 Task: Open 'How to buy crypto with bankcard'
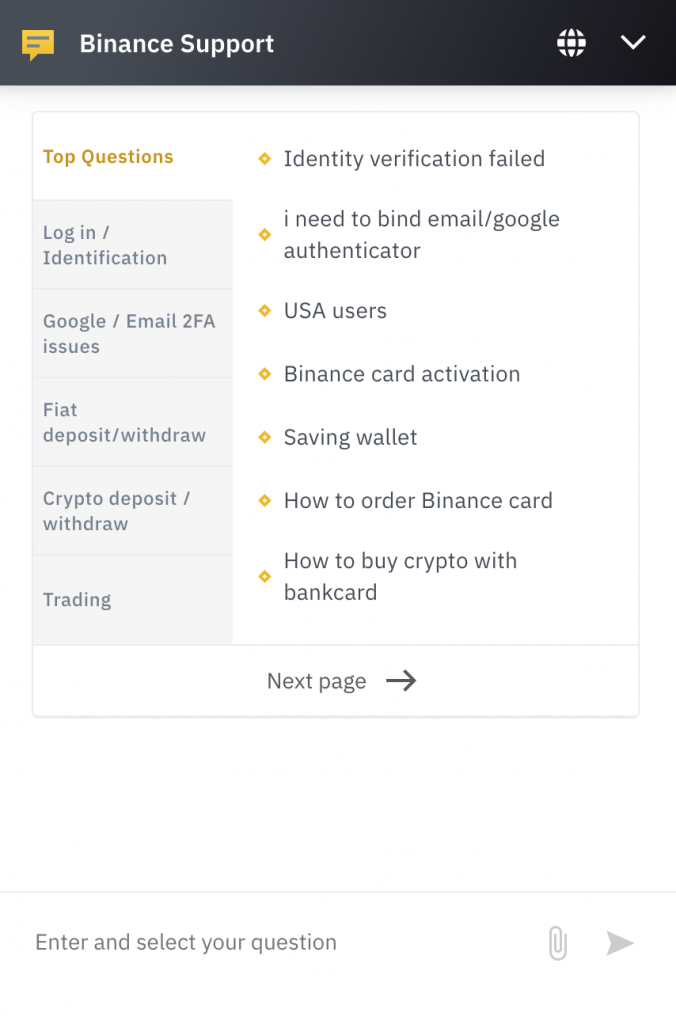coord(400,577)
